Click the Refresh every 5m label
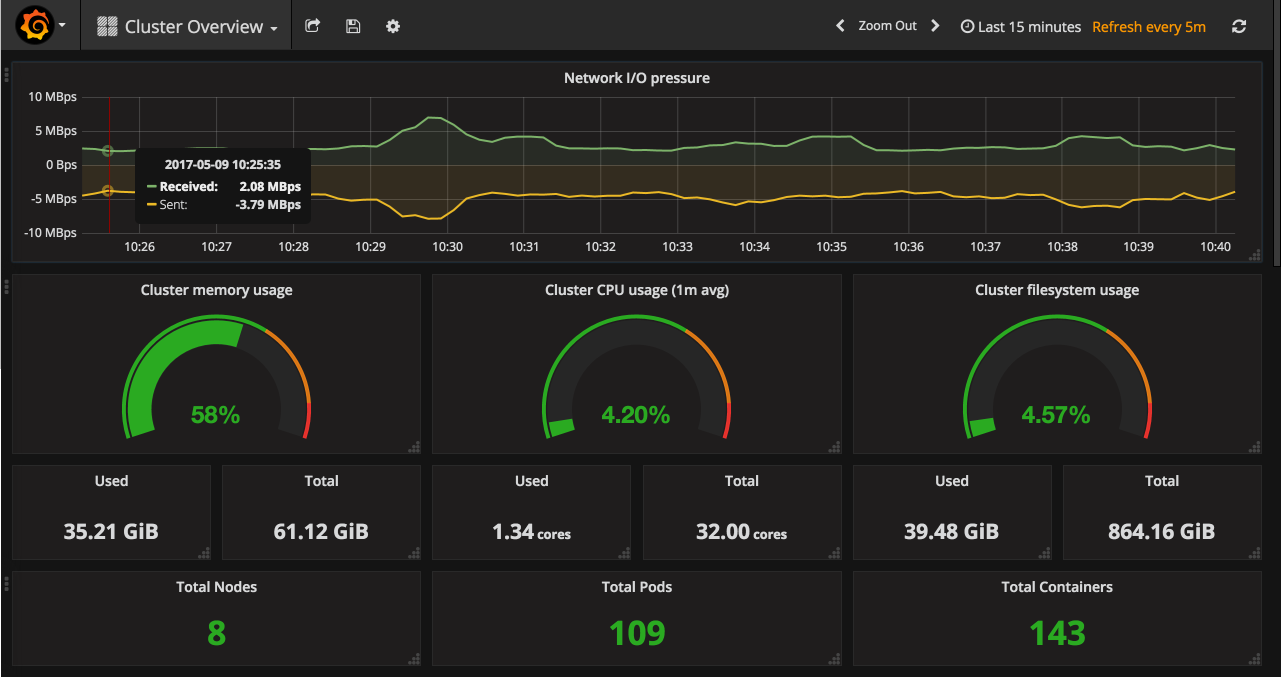The height and width of the screenshot is (677, 1281). [x=1149, y=27]
